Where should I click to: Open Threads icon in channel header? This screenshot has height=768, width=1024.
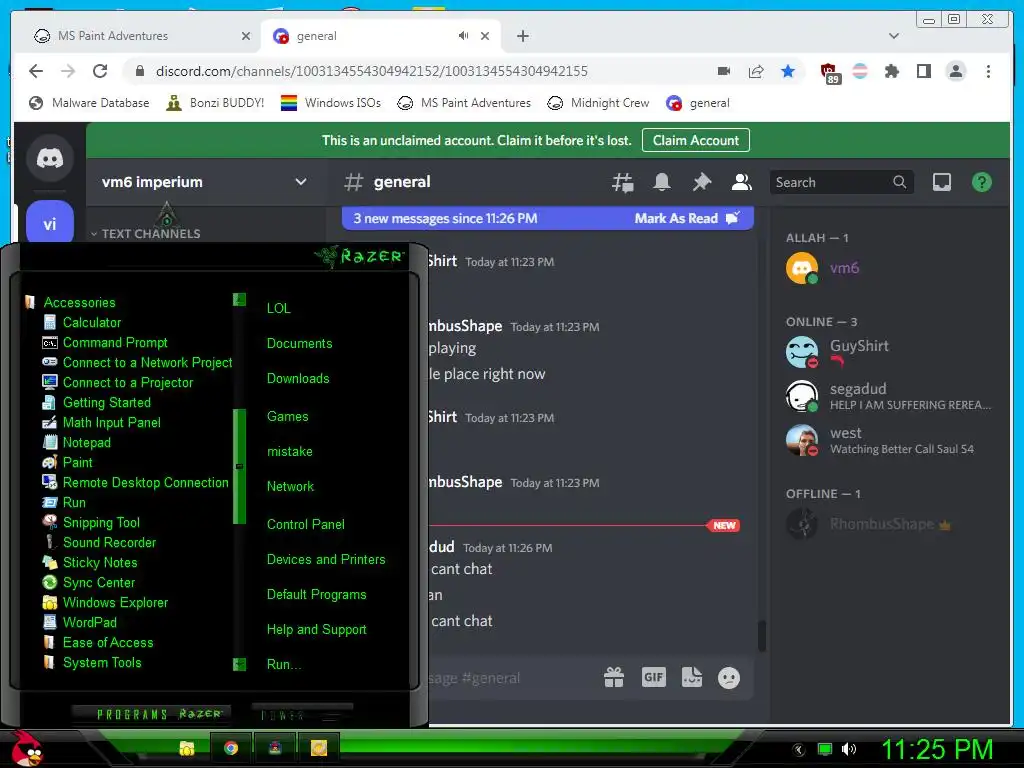622,182
